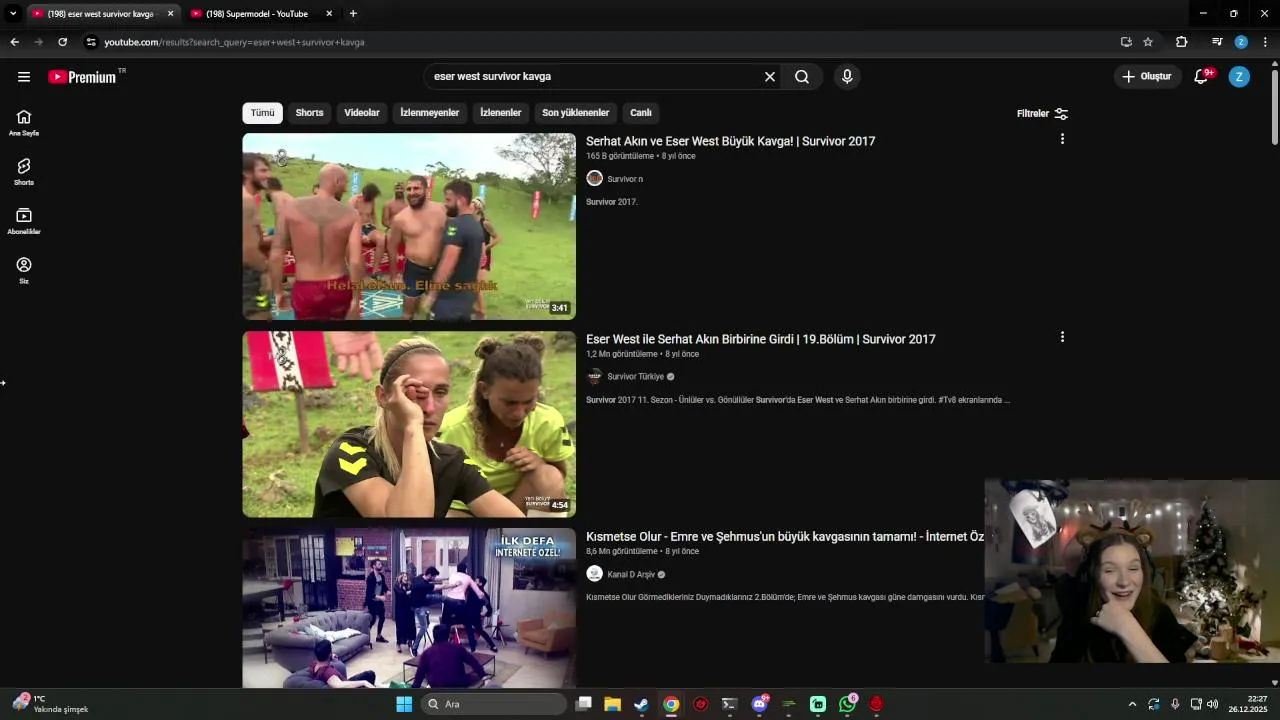Clear the search query with the X
The image size is (1280, 720).
[770, 77]
